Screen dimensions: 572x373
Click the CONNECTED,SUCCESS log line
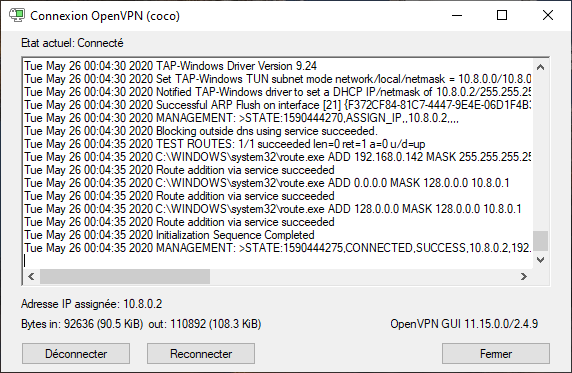tap(278, 248)
